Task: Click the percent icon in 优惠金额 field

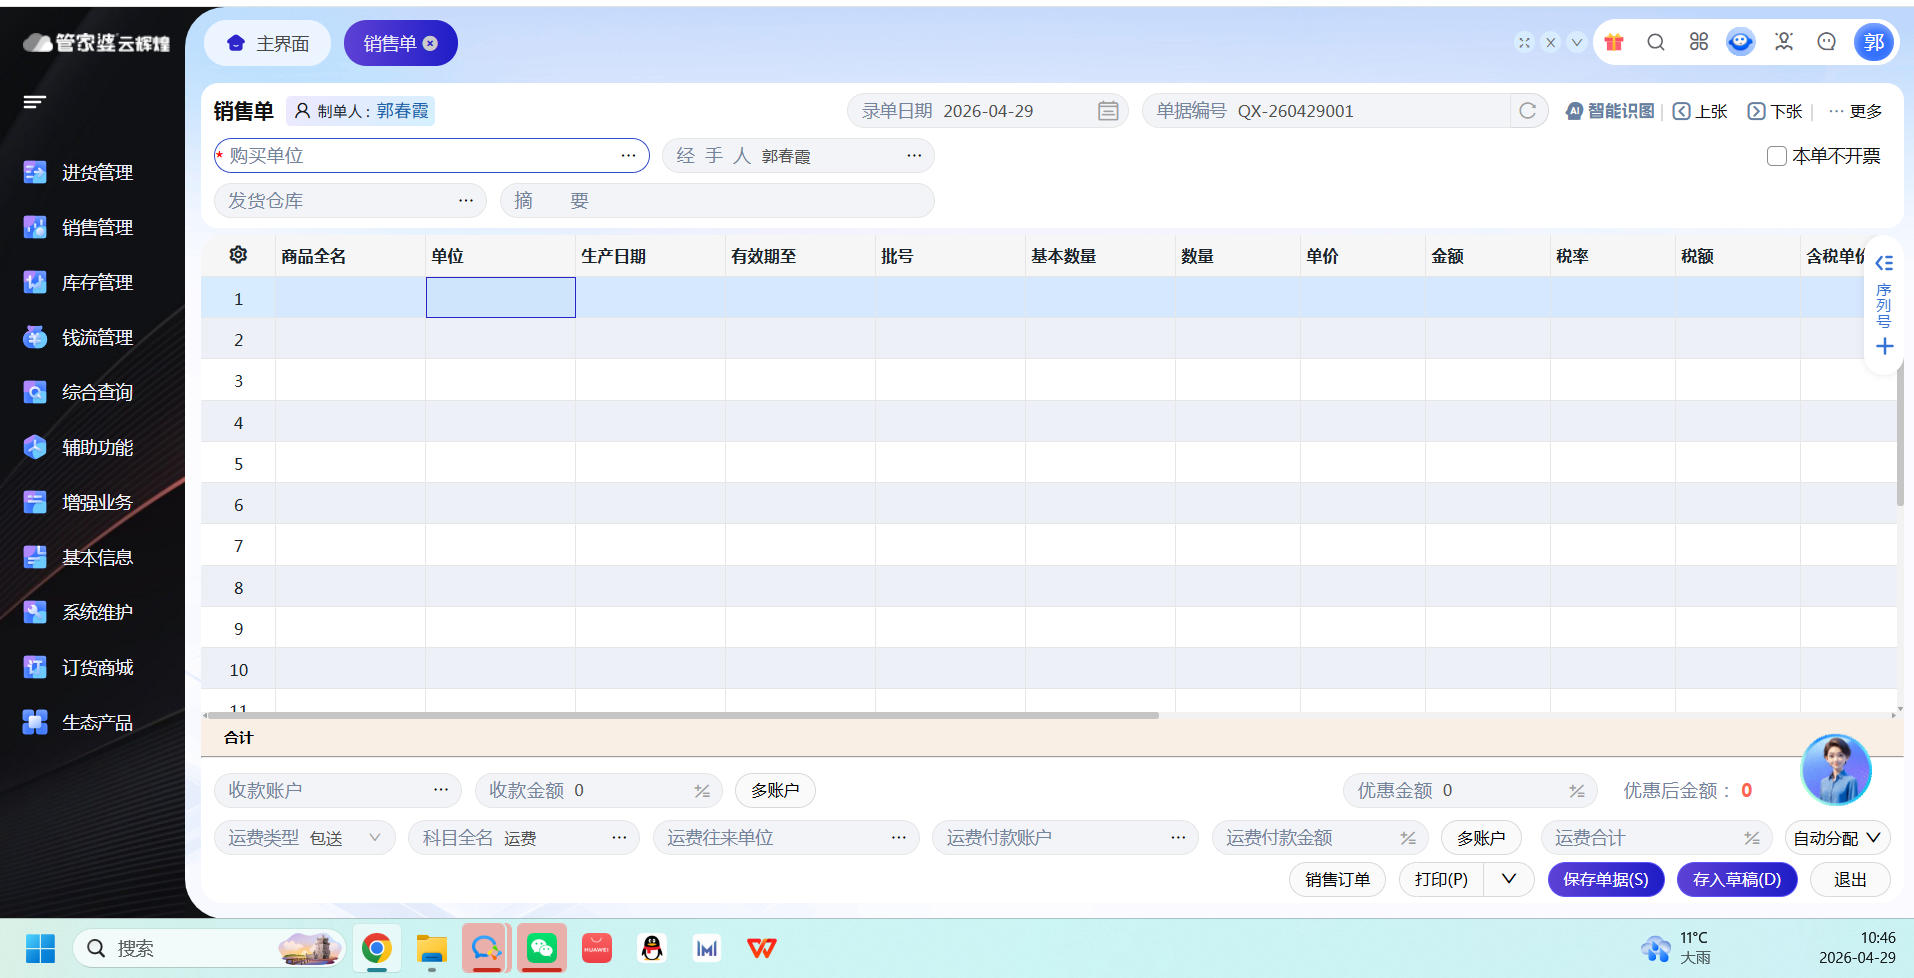Action: coord(1577,791)
